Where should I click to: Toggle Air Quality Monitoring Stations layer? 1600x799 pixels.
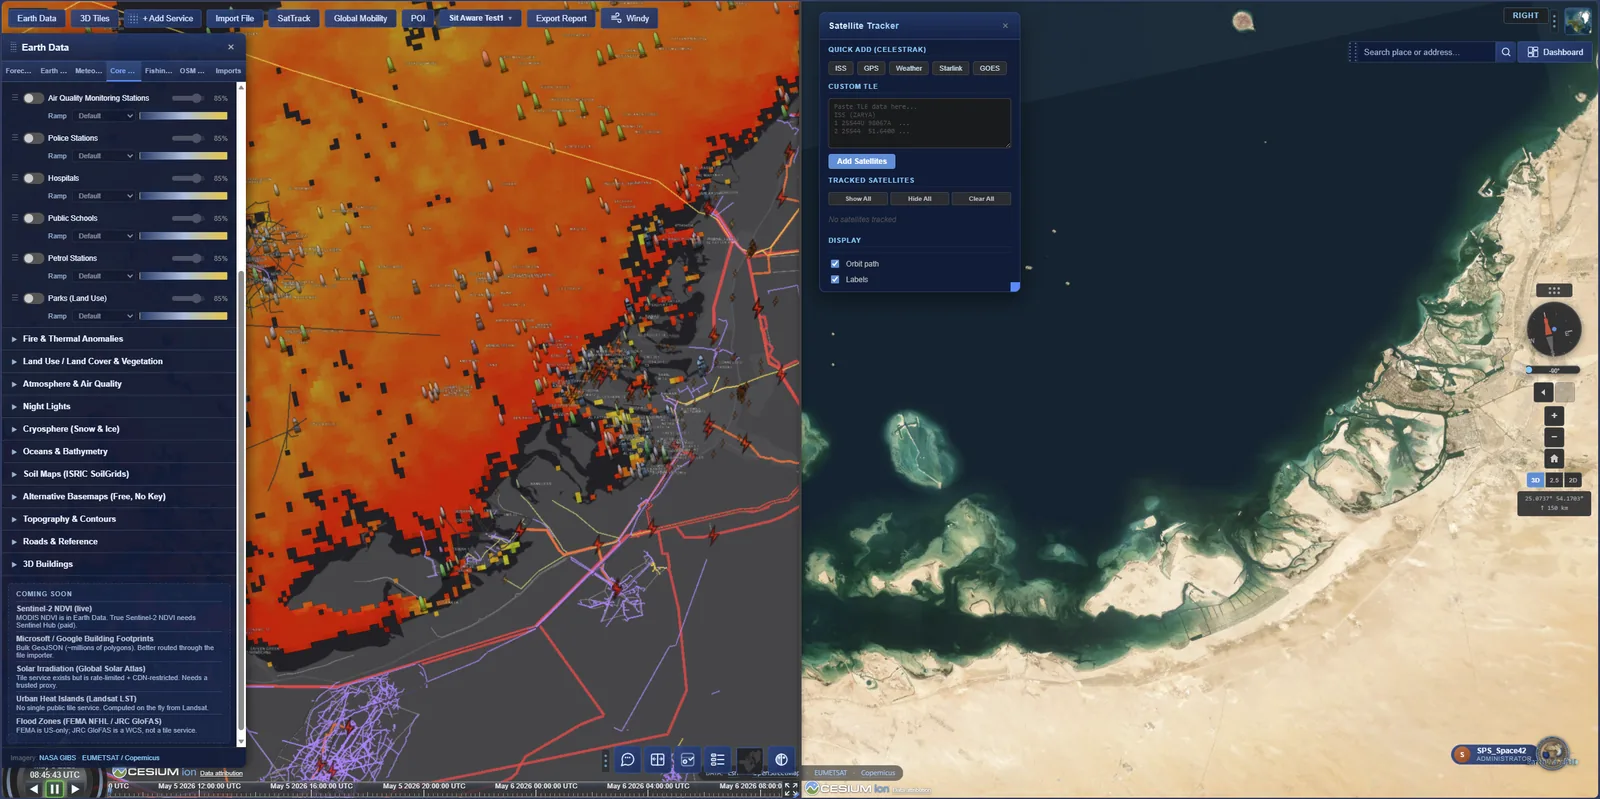33,98
